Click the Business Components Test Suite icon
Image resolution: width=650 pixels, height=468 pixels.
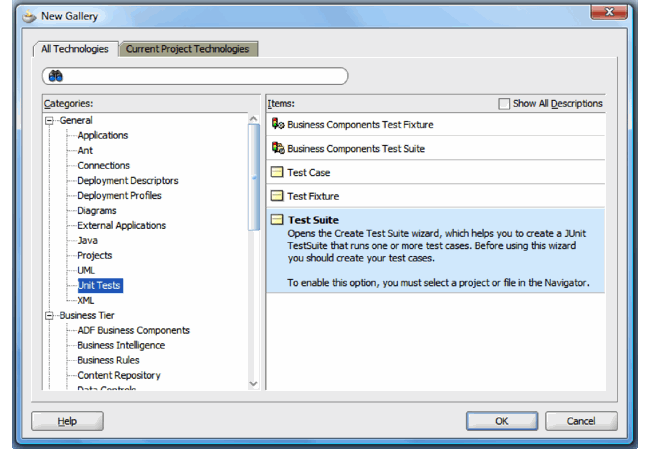point(278,148)
